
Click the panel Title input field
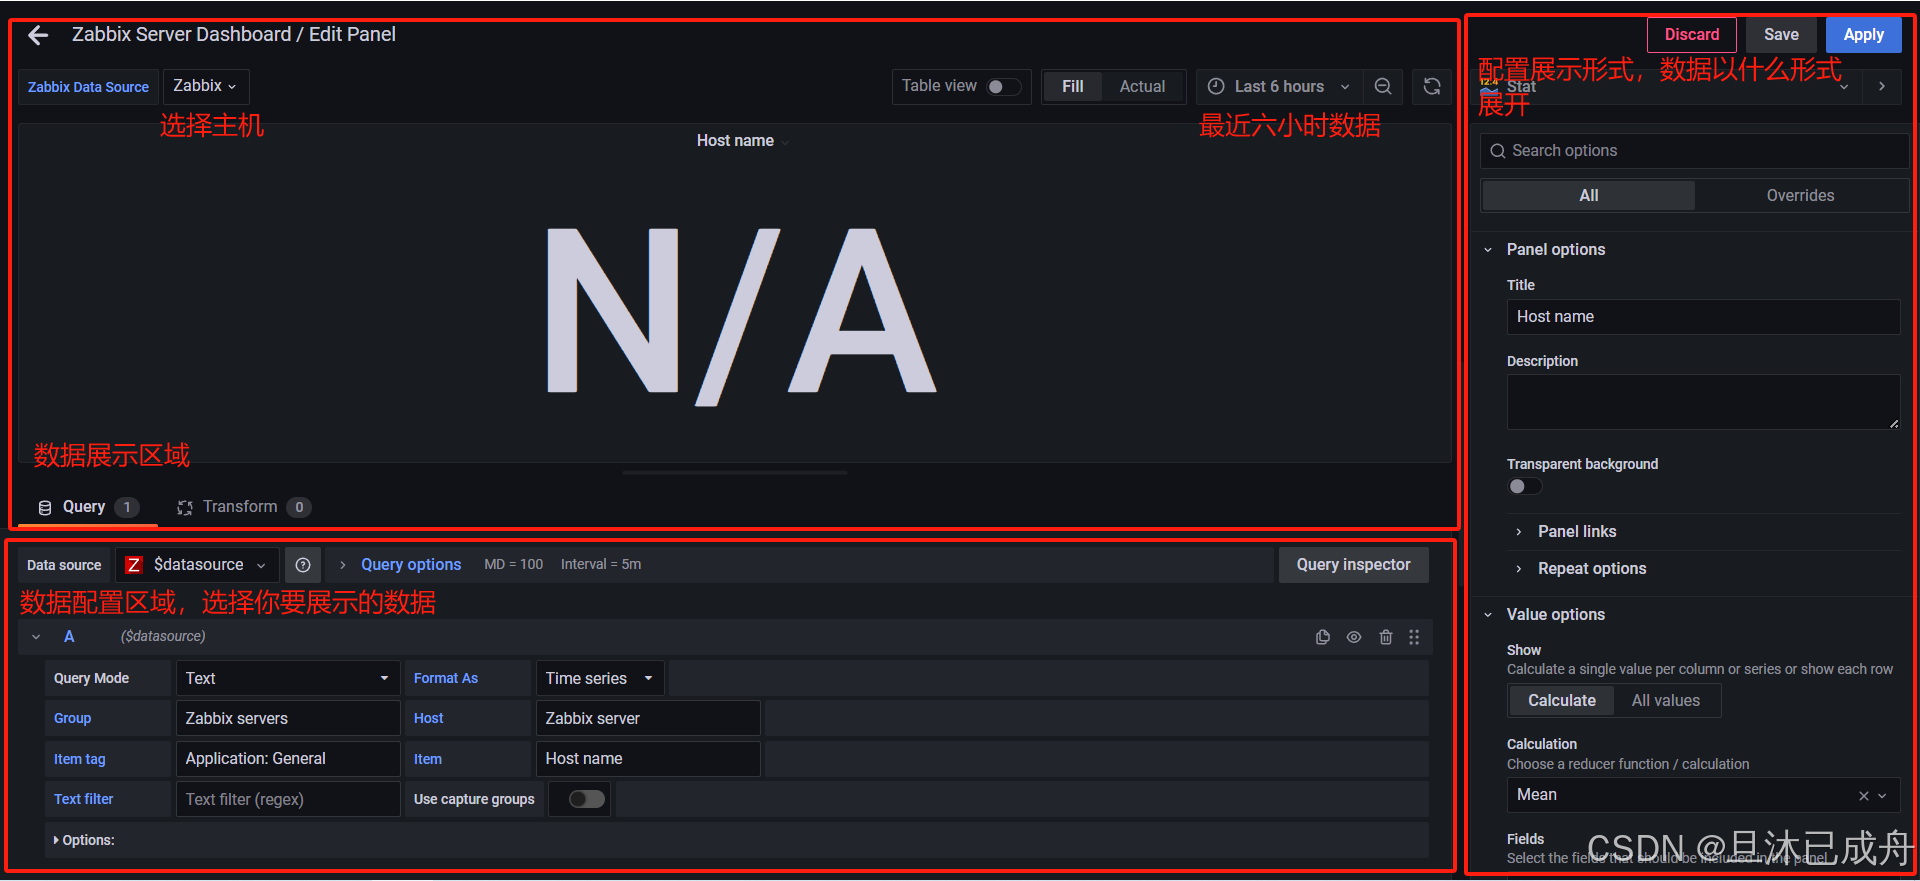coord(1703,317)
